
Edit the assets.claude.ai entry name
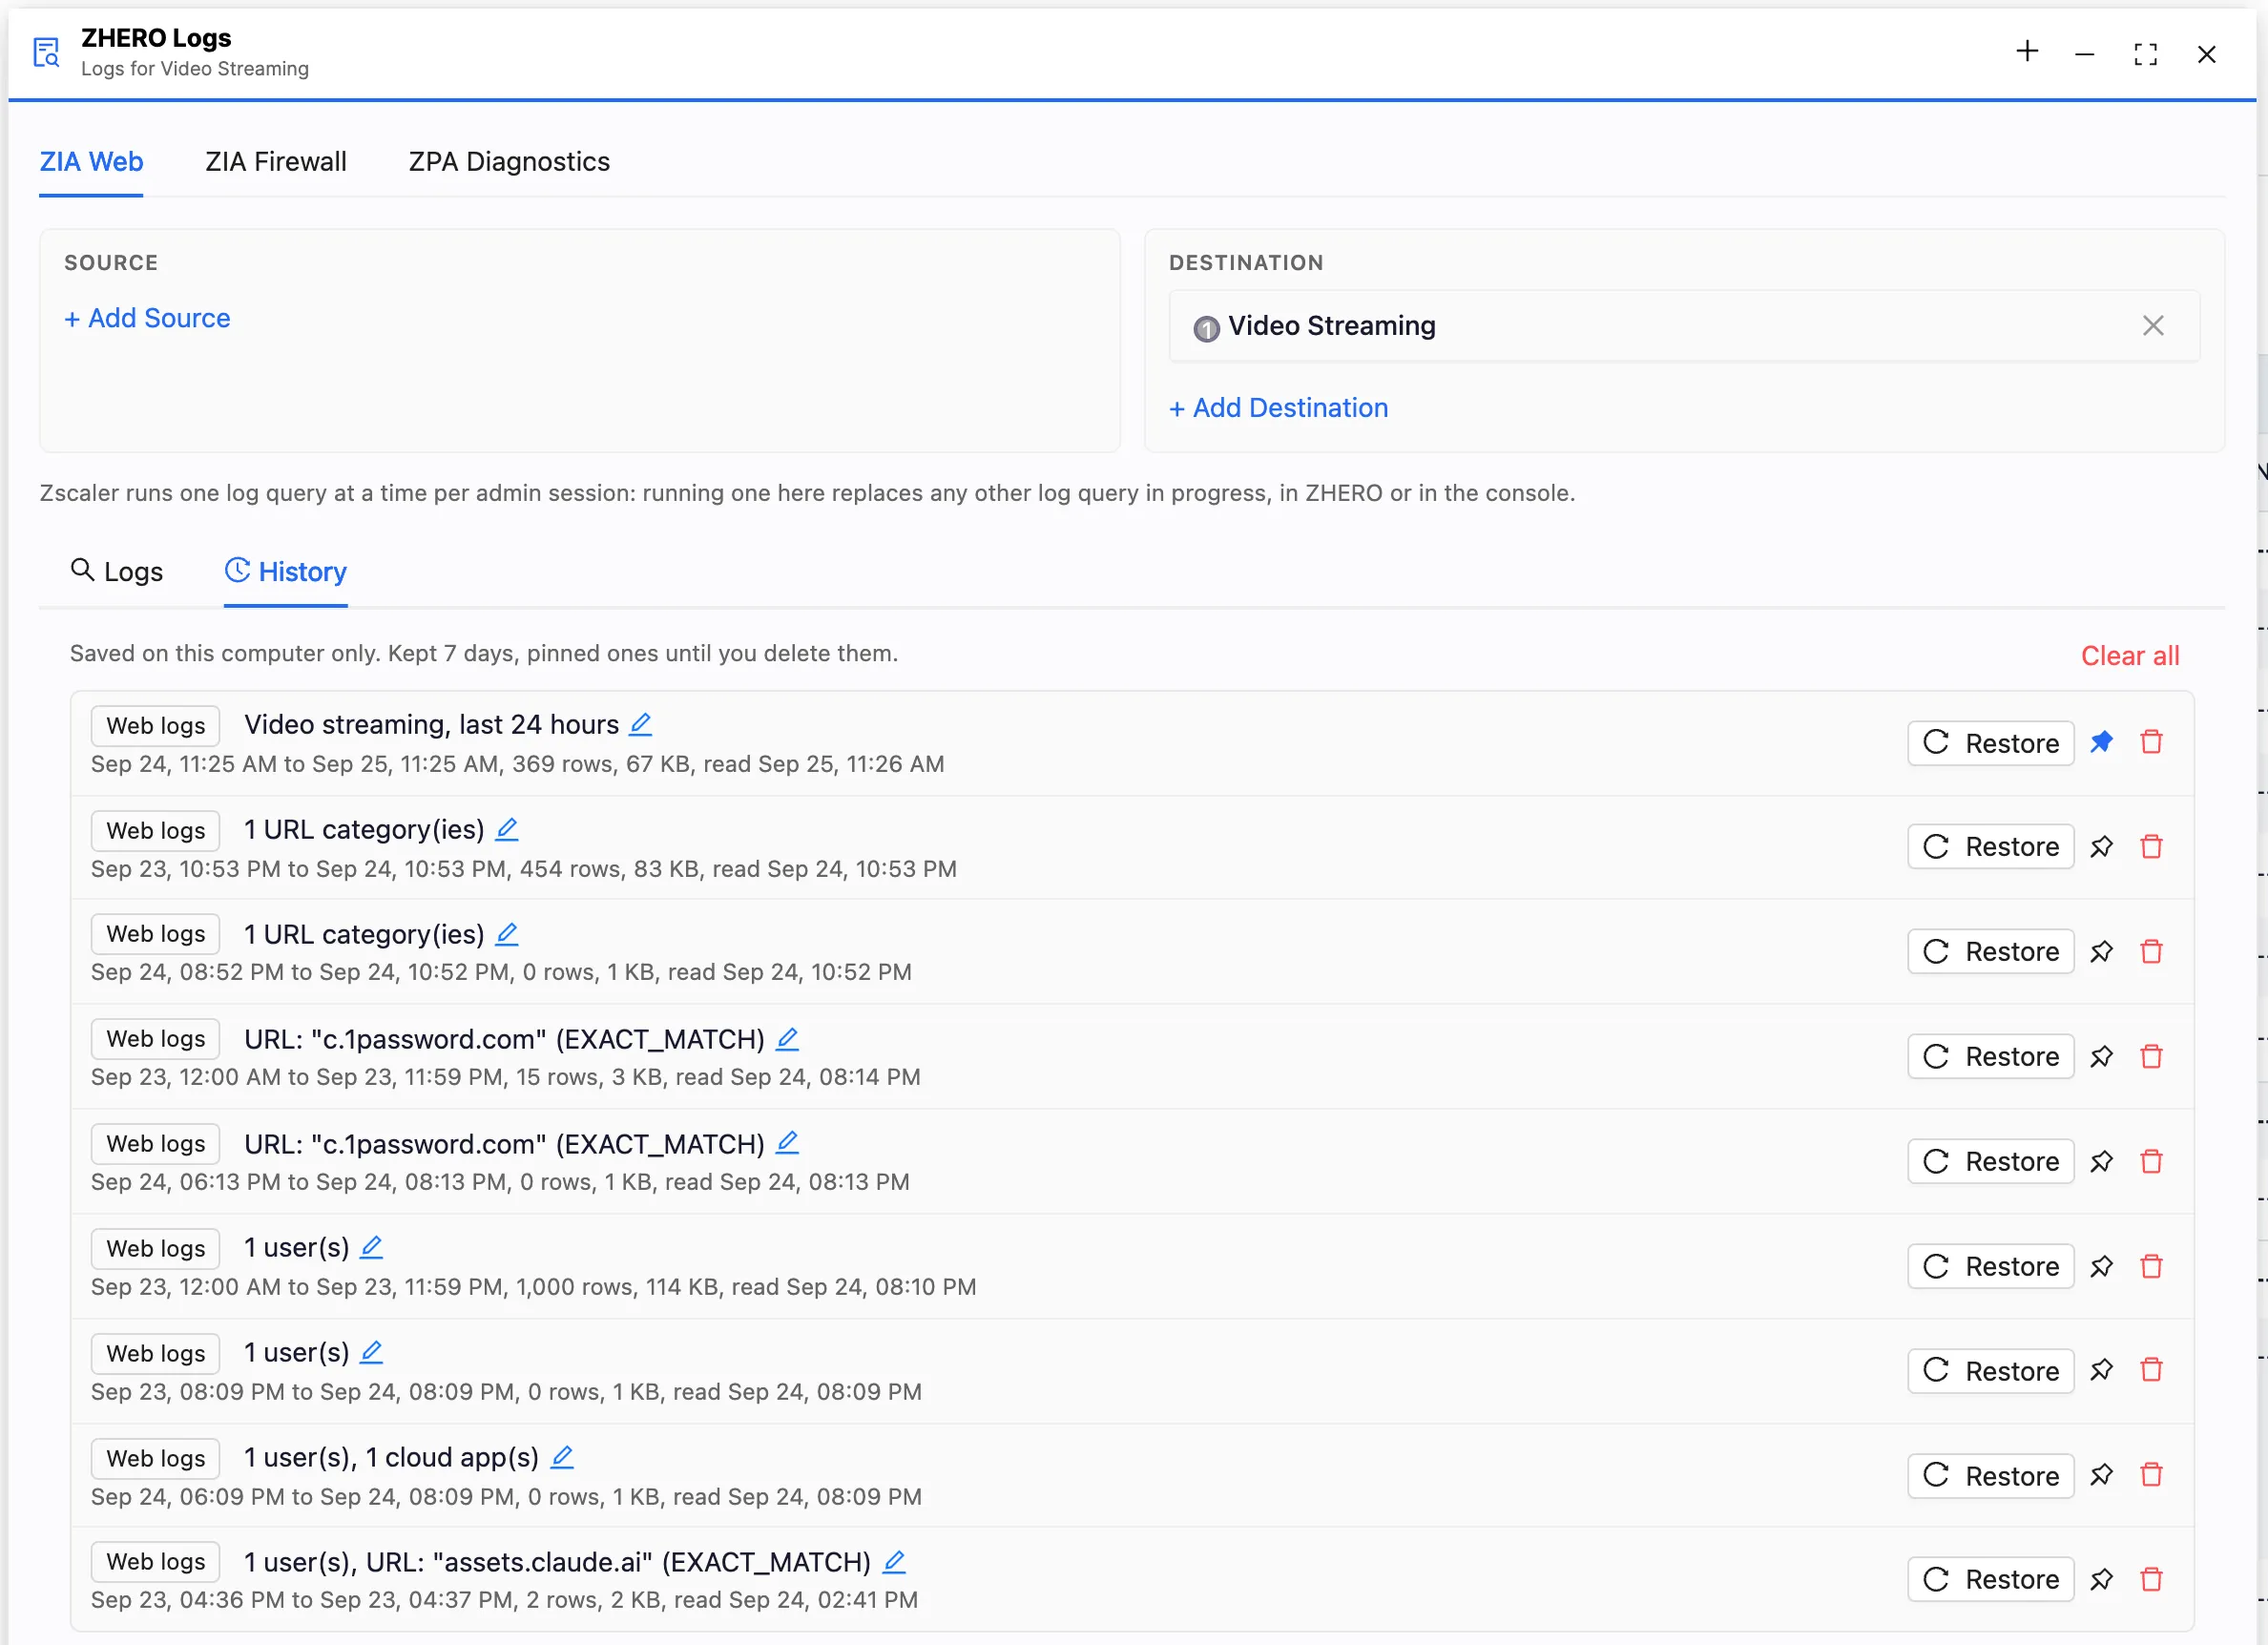pyautogui.click(x=894, y=1561)
